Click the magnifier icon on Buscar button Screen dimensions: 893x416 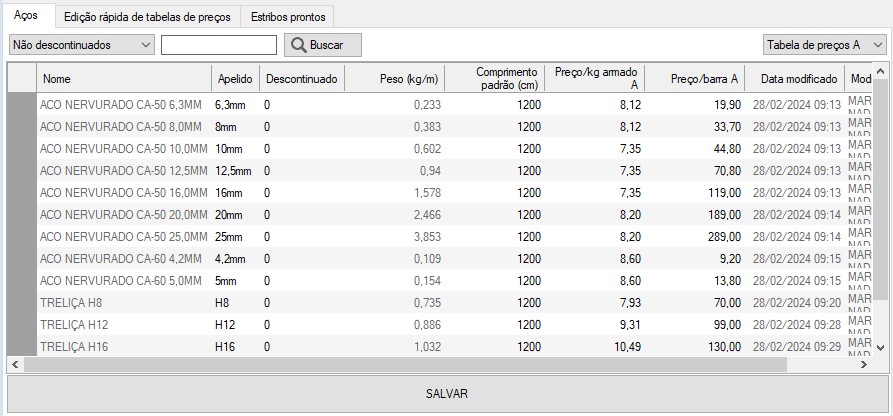tap(298, 45)
